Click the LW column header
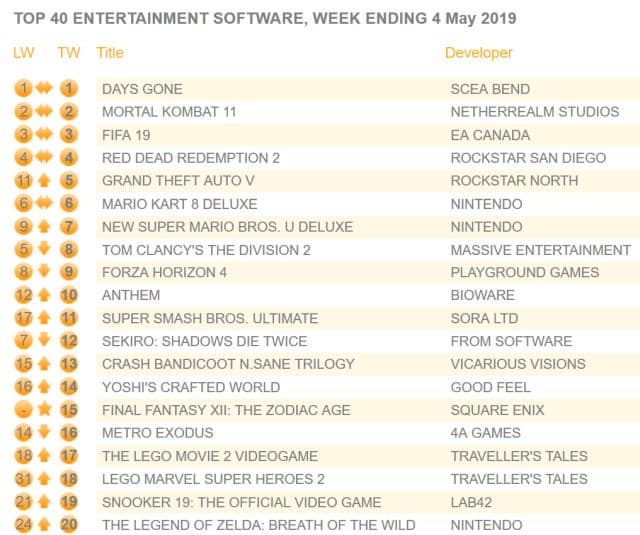The height and width of the screenshot is (535, 640). click(x=23, y=52)
